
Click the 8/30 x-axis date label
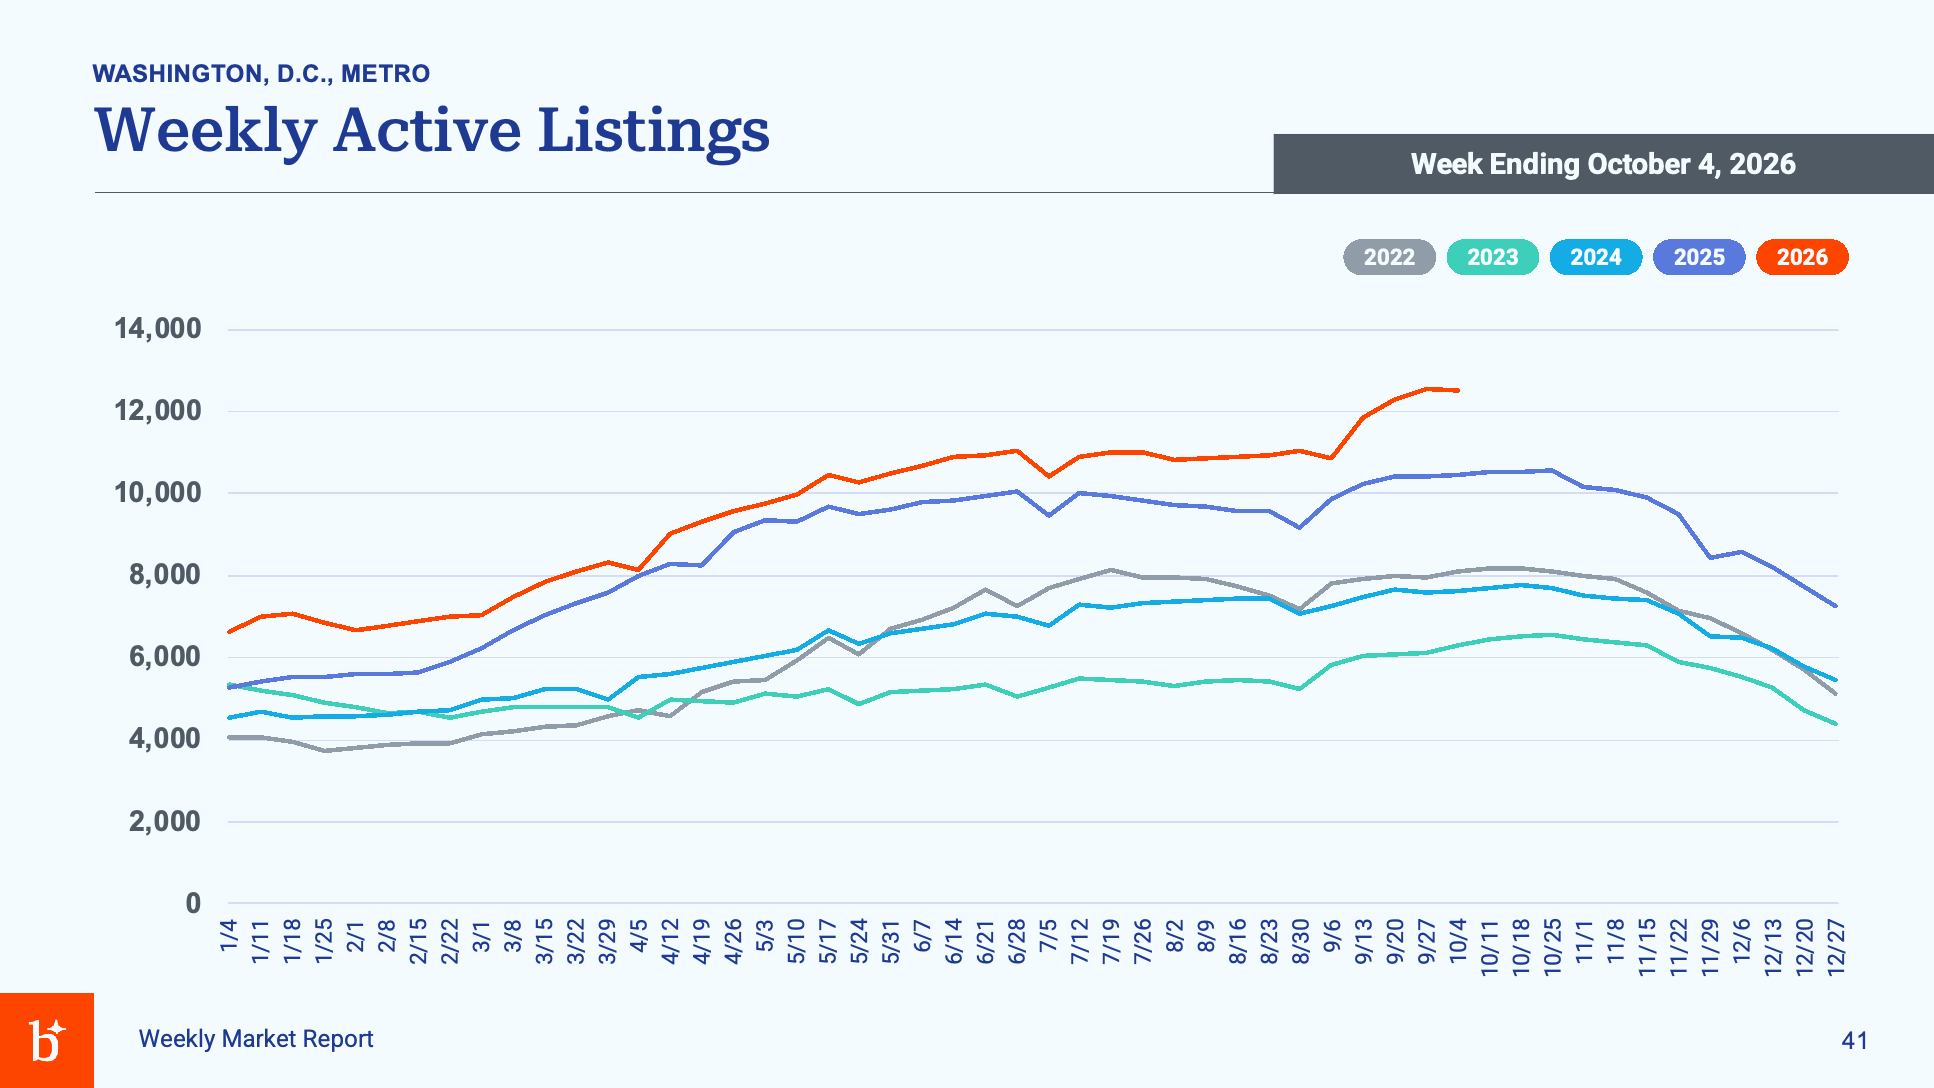[1300, 942]
